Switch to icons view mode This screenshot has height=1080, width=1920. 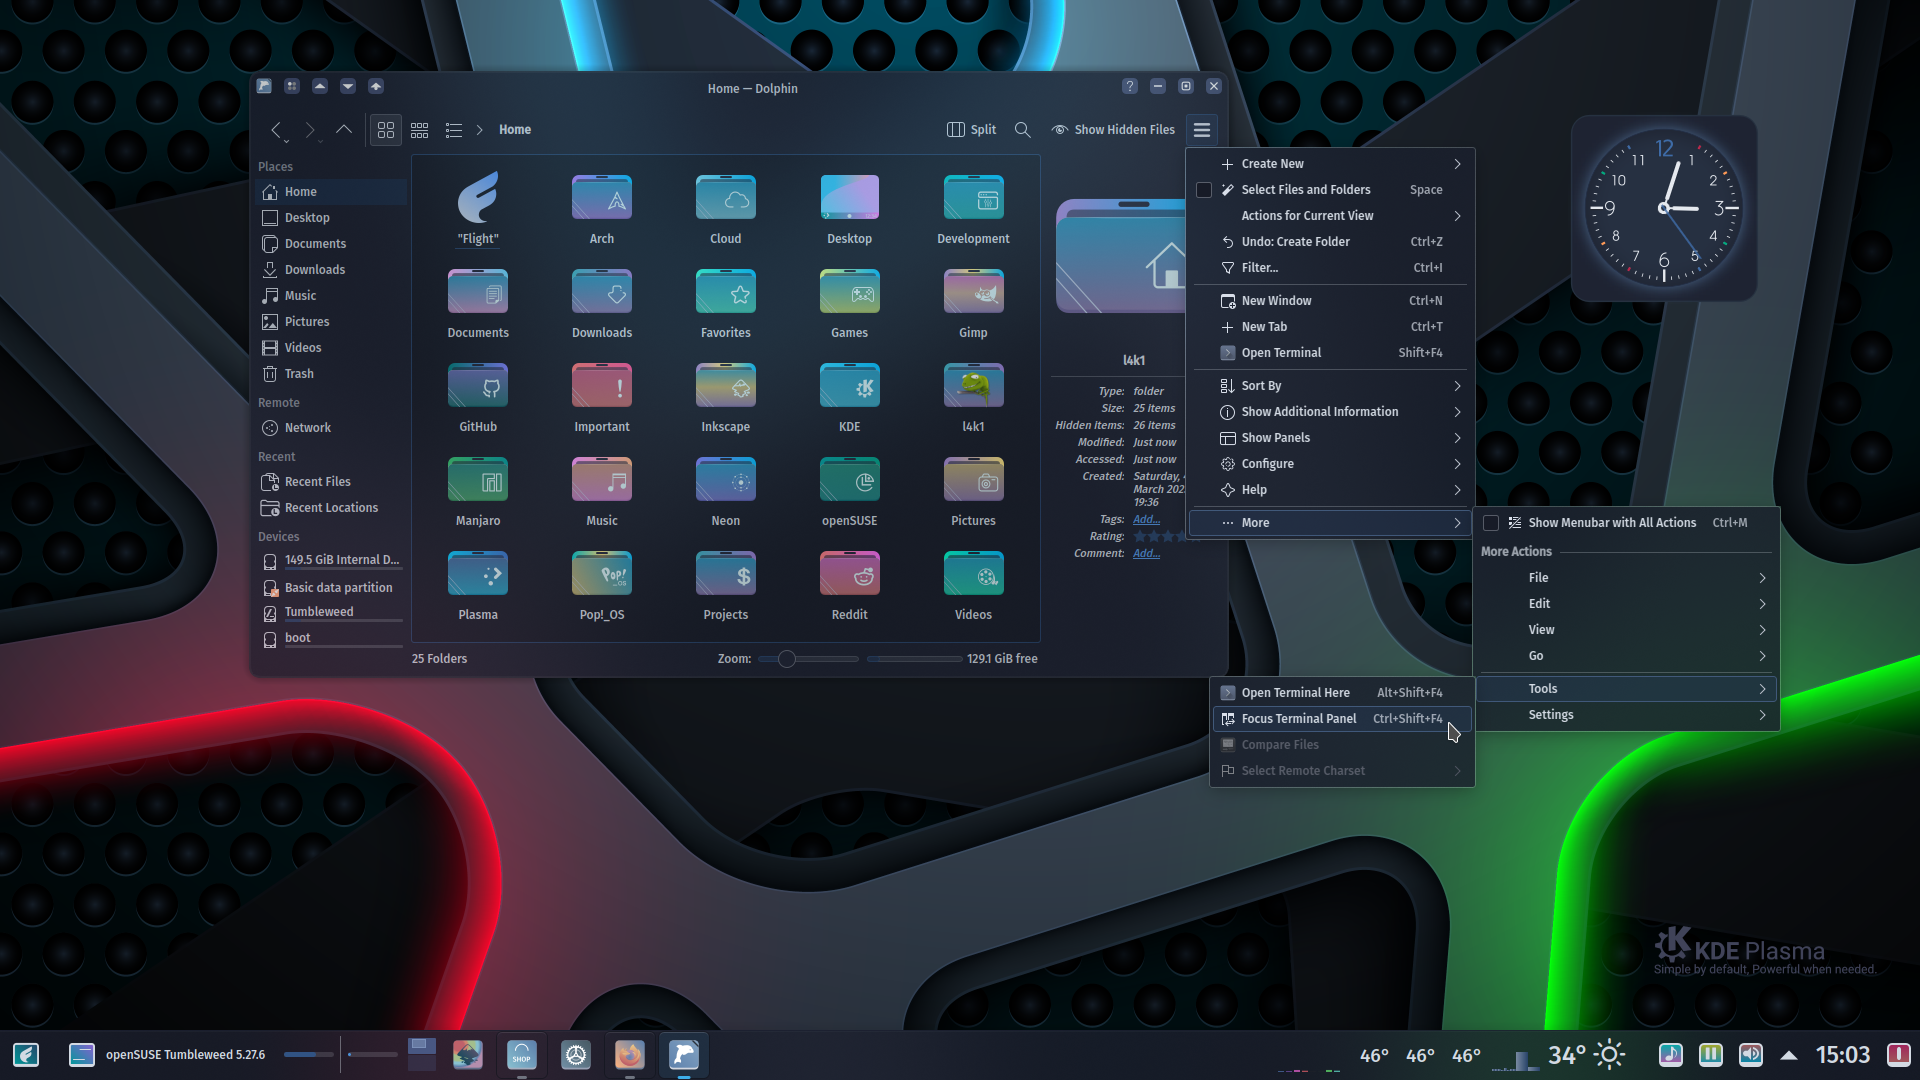(x=386, y=130)
